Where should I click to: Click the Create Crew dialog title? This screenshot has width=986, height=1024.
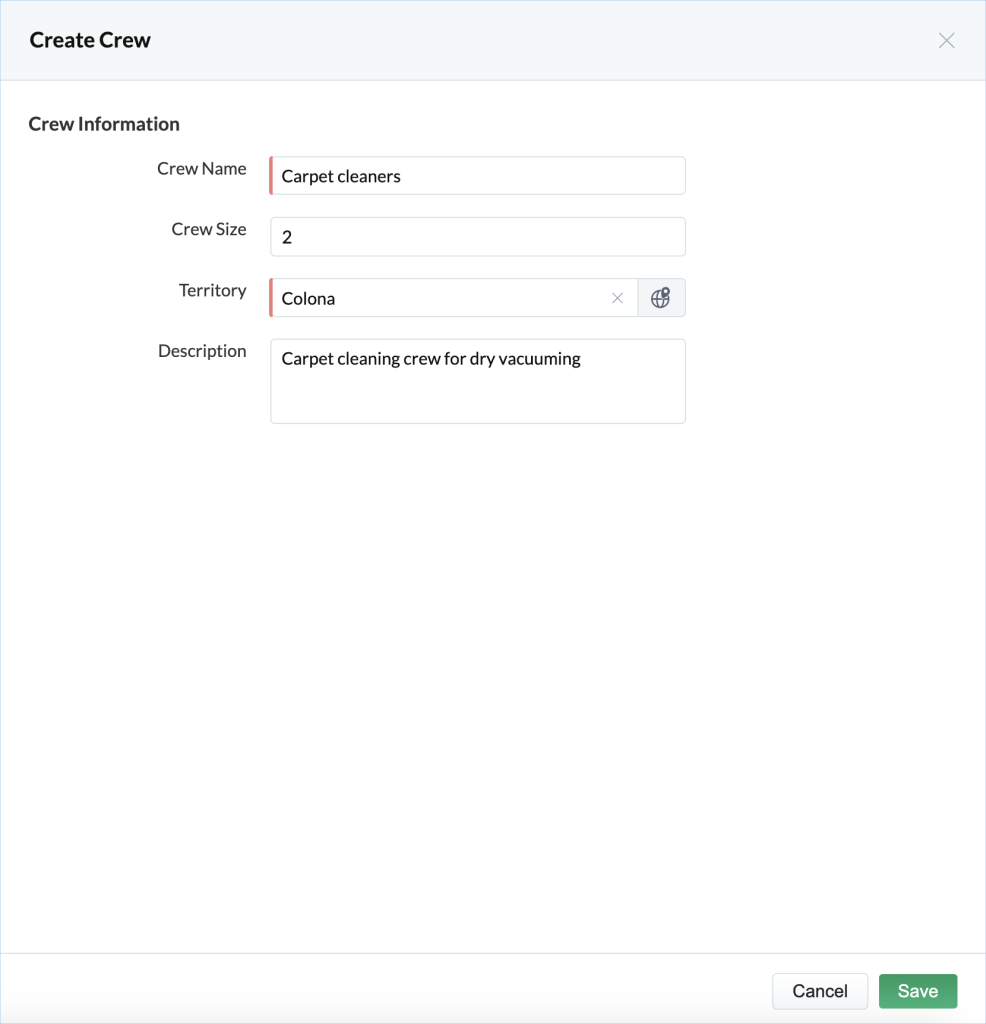pos(90,41)
